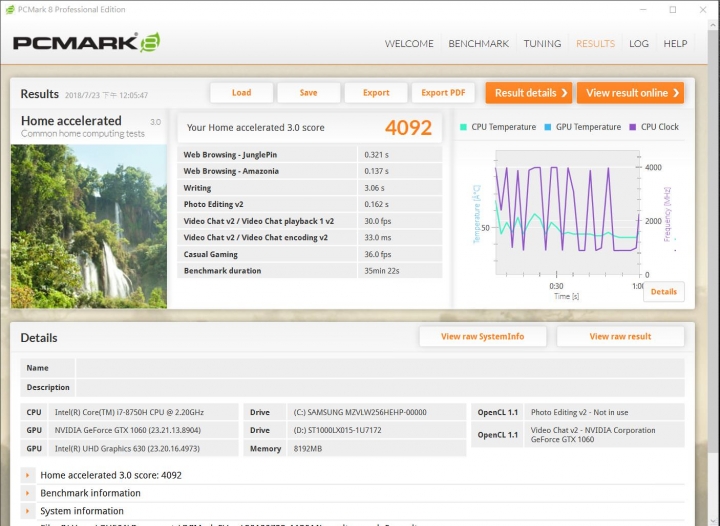720x526 pixels.
Task: Click the CPU Clock legend swatch
Action: pyautogui.click(x=633, y=127)
